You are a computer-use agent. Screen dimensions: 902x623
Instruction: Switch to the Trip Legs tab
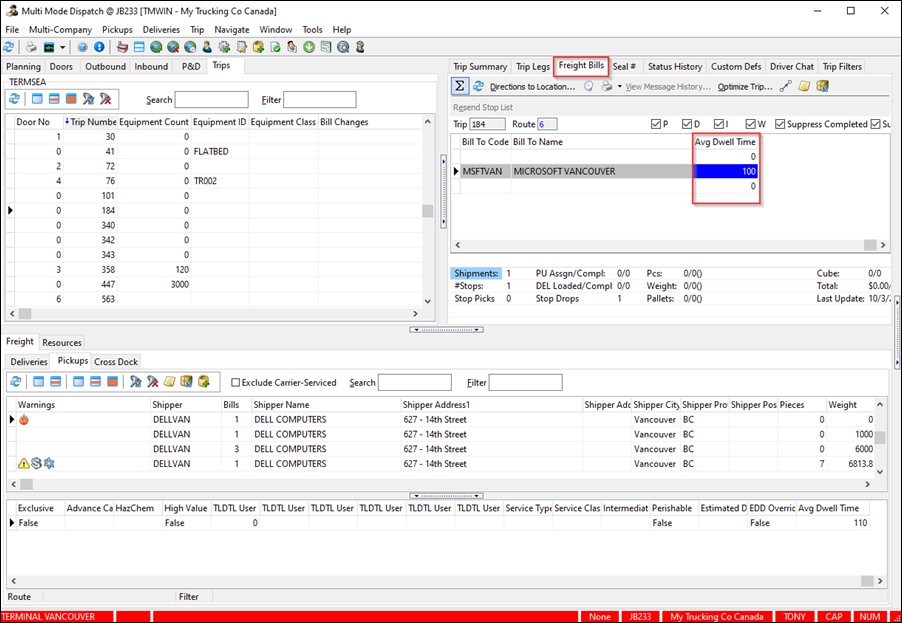coord(532,67)
